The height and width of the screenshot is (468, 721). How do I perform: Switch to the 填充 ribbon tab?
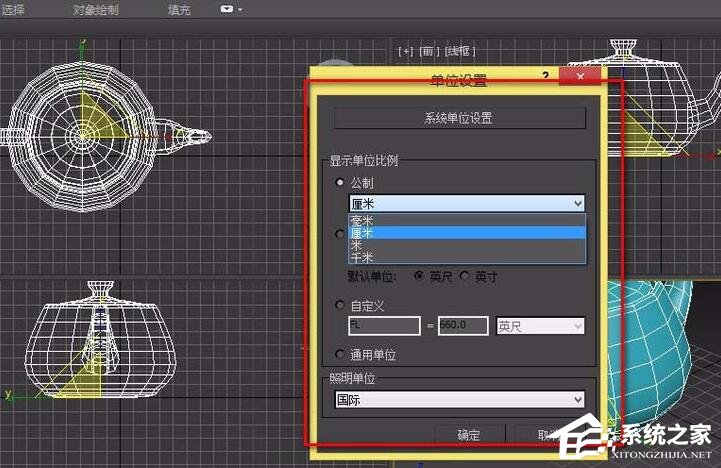tap(180, 10)
